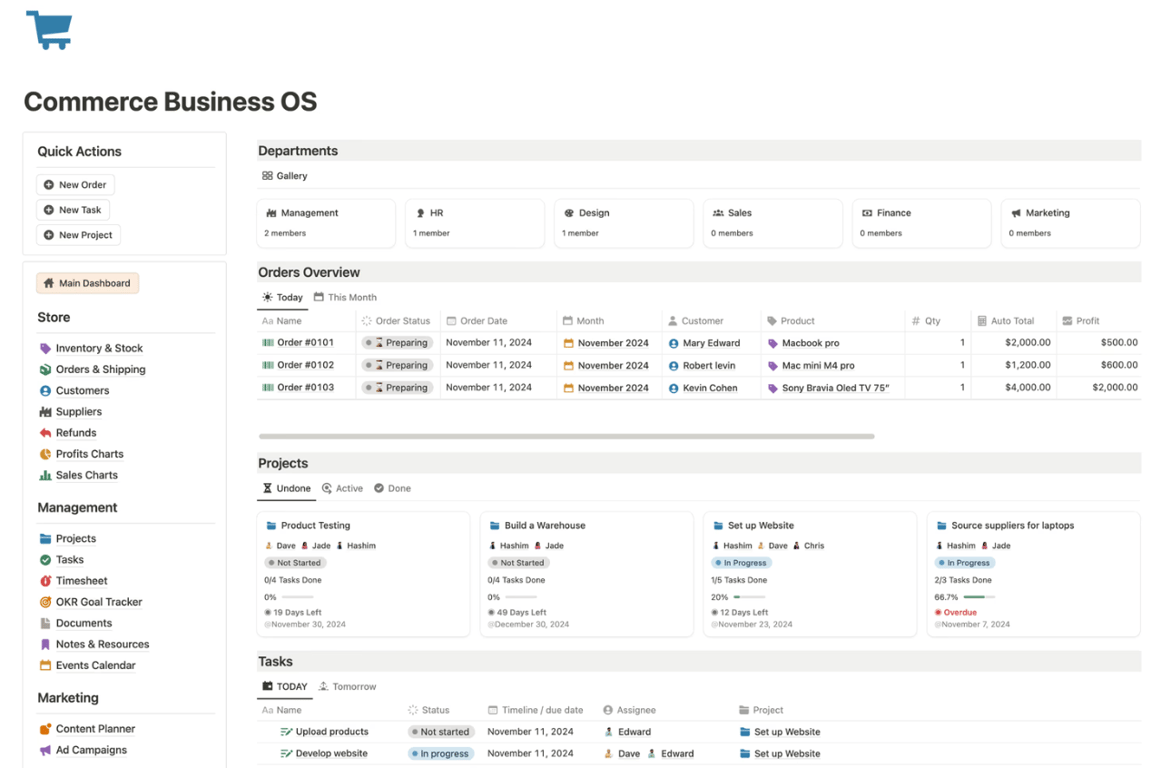Click the red Overdue label
The image size is (1161, 768).
tap(960, 612)
